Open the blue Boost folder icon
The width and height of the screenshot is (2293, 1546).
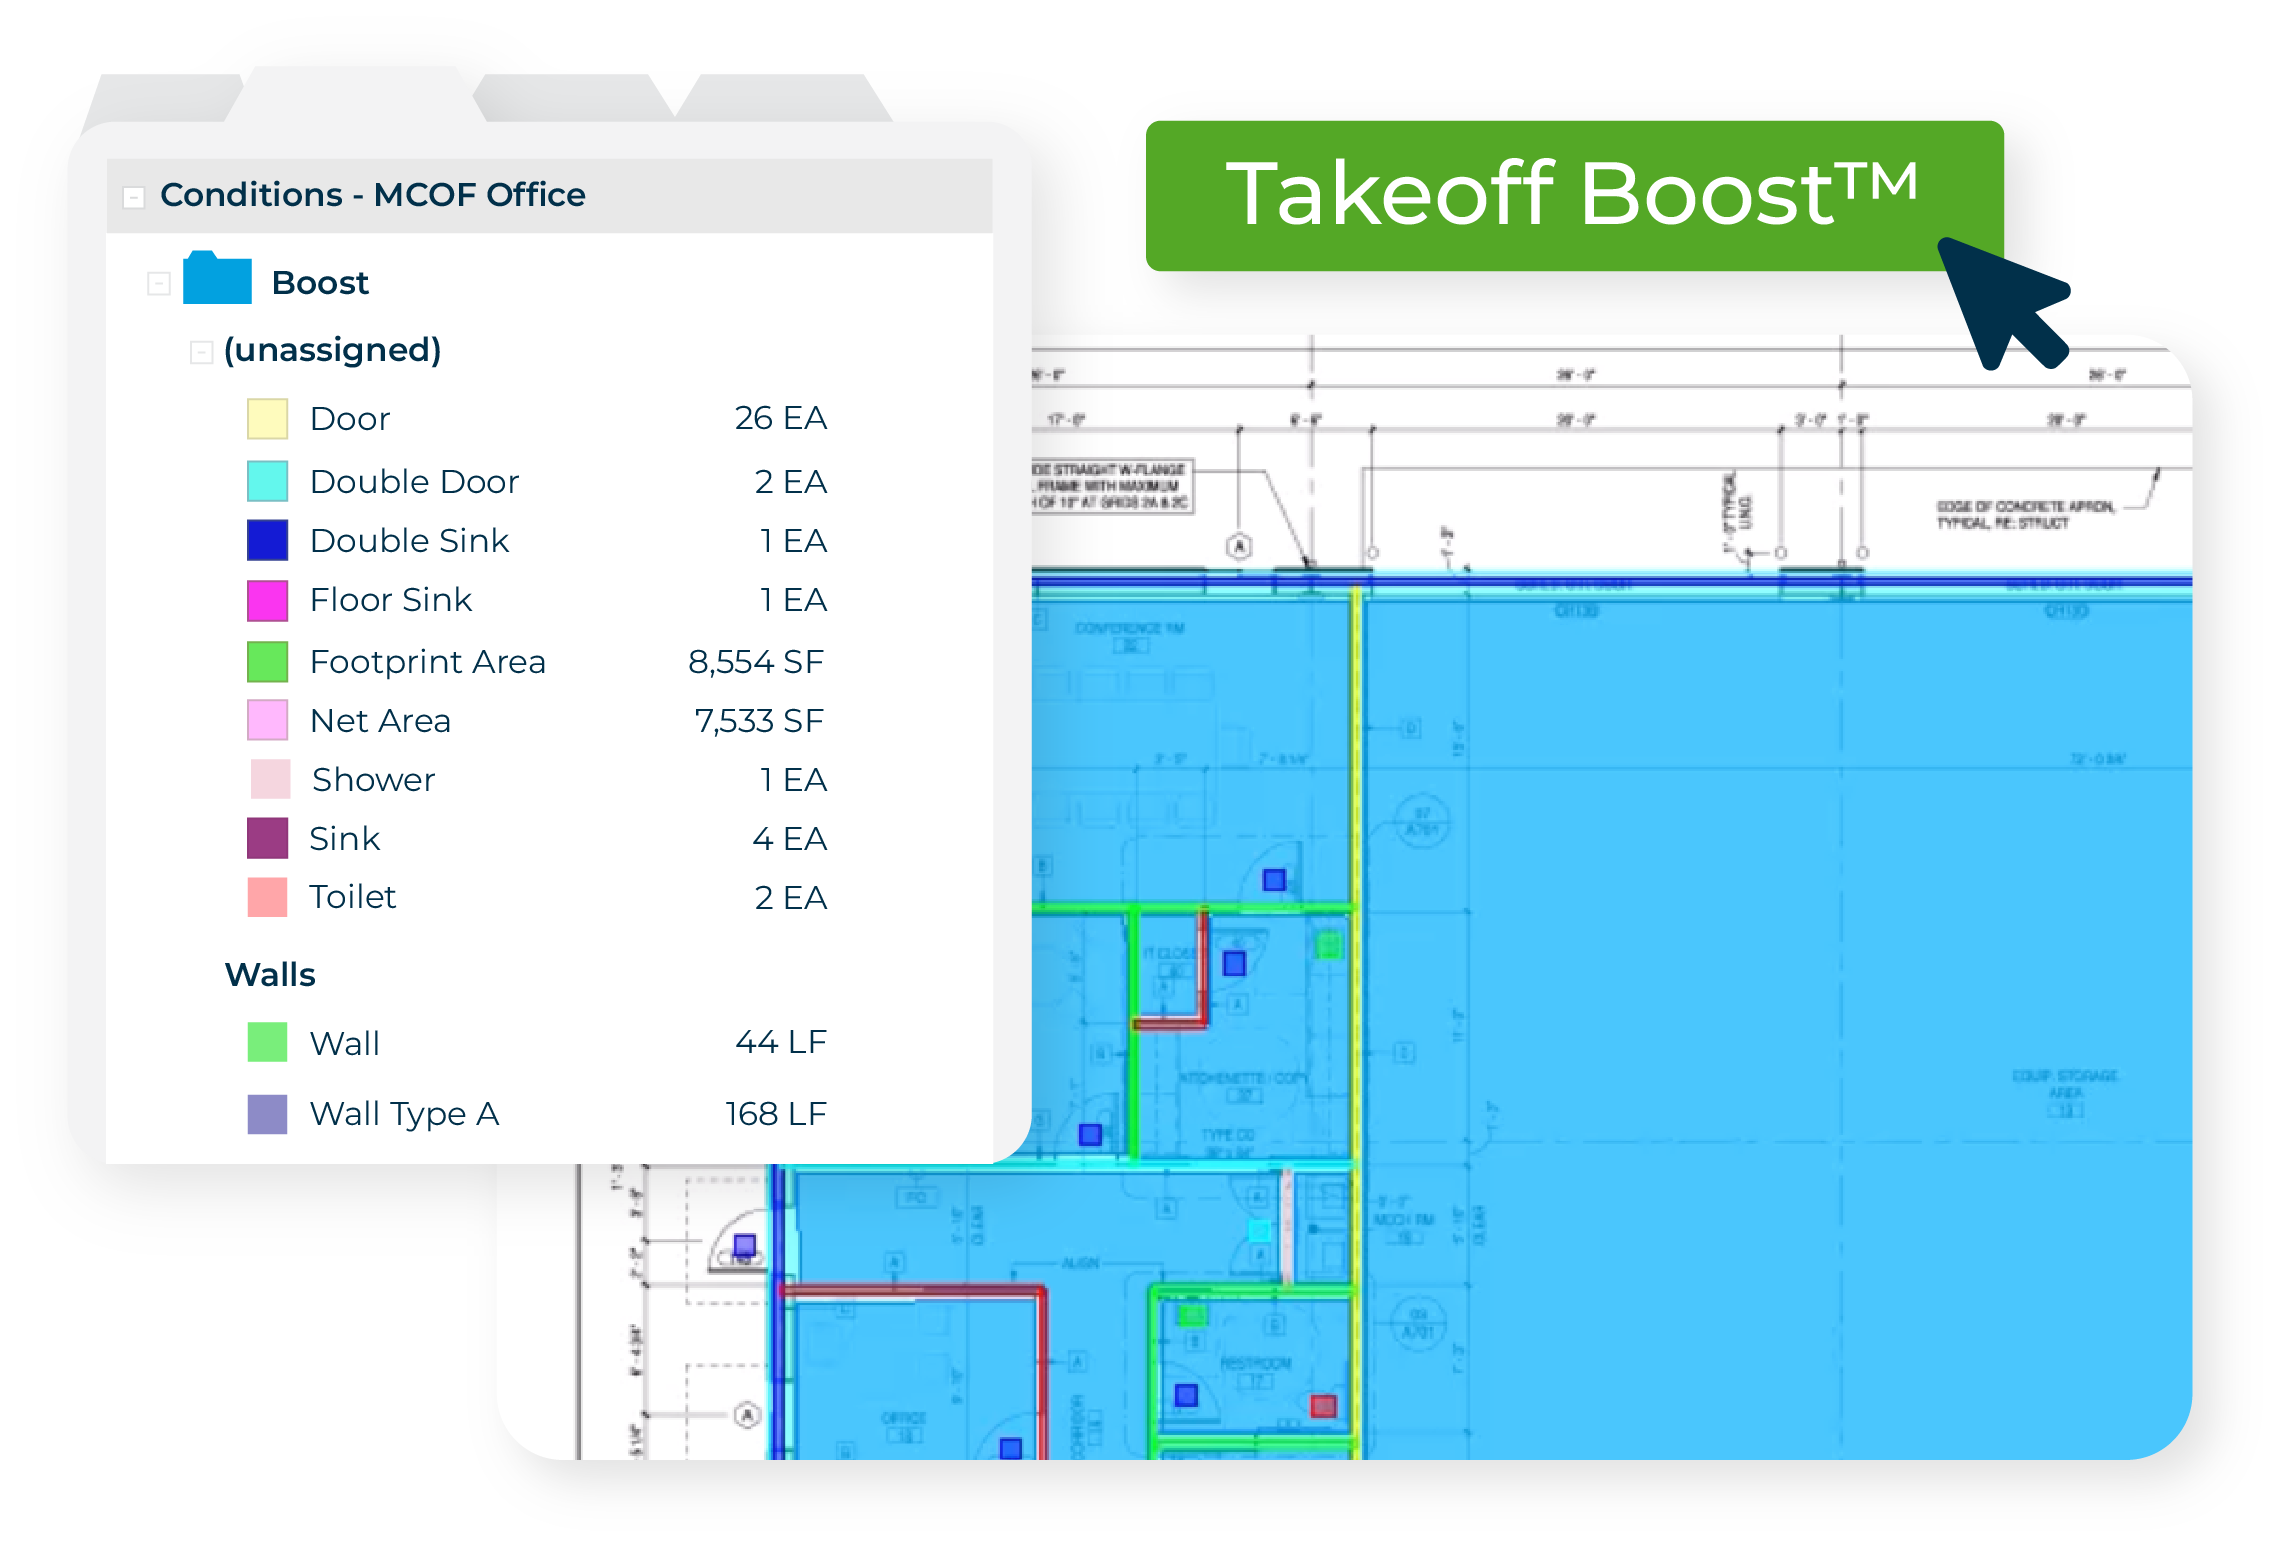click(217, 277)
